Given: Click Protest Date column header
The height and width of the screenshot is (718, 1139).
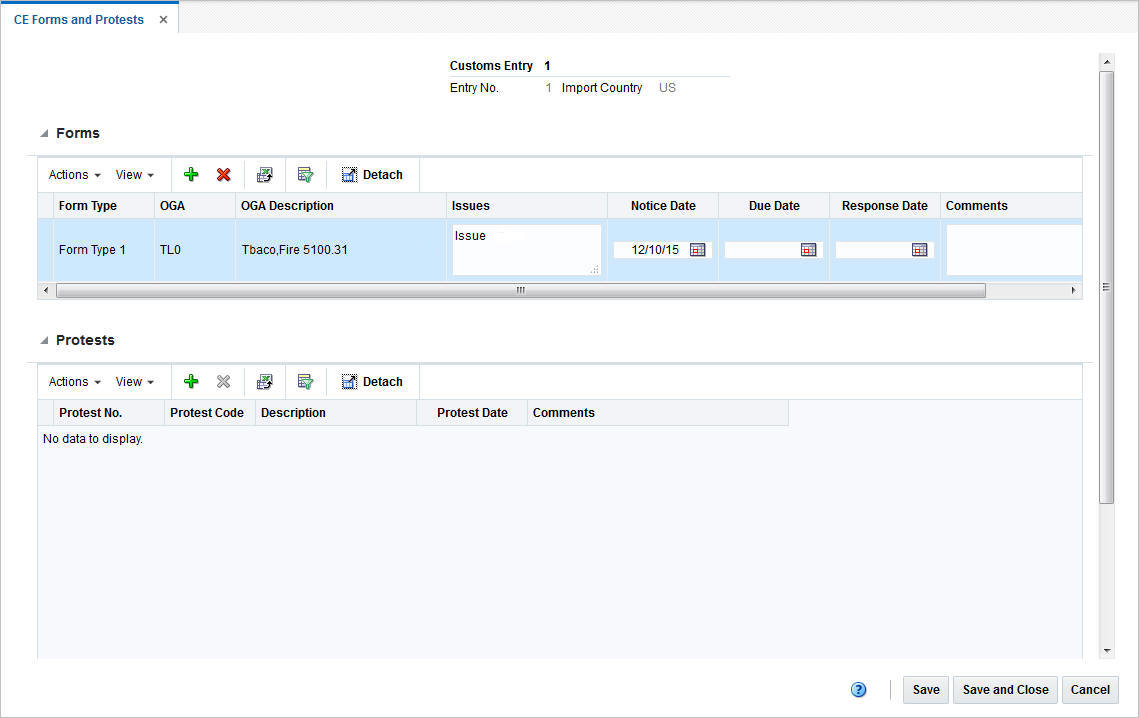Looking at the screenshot, I should tap(472, 413).
